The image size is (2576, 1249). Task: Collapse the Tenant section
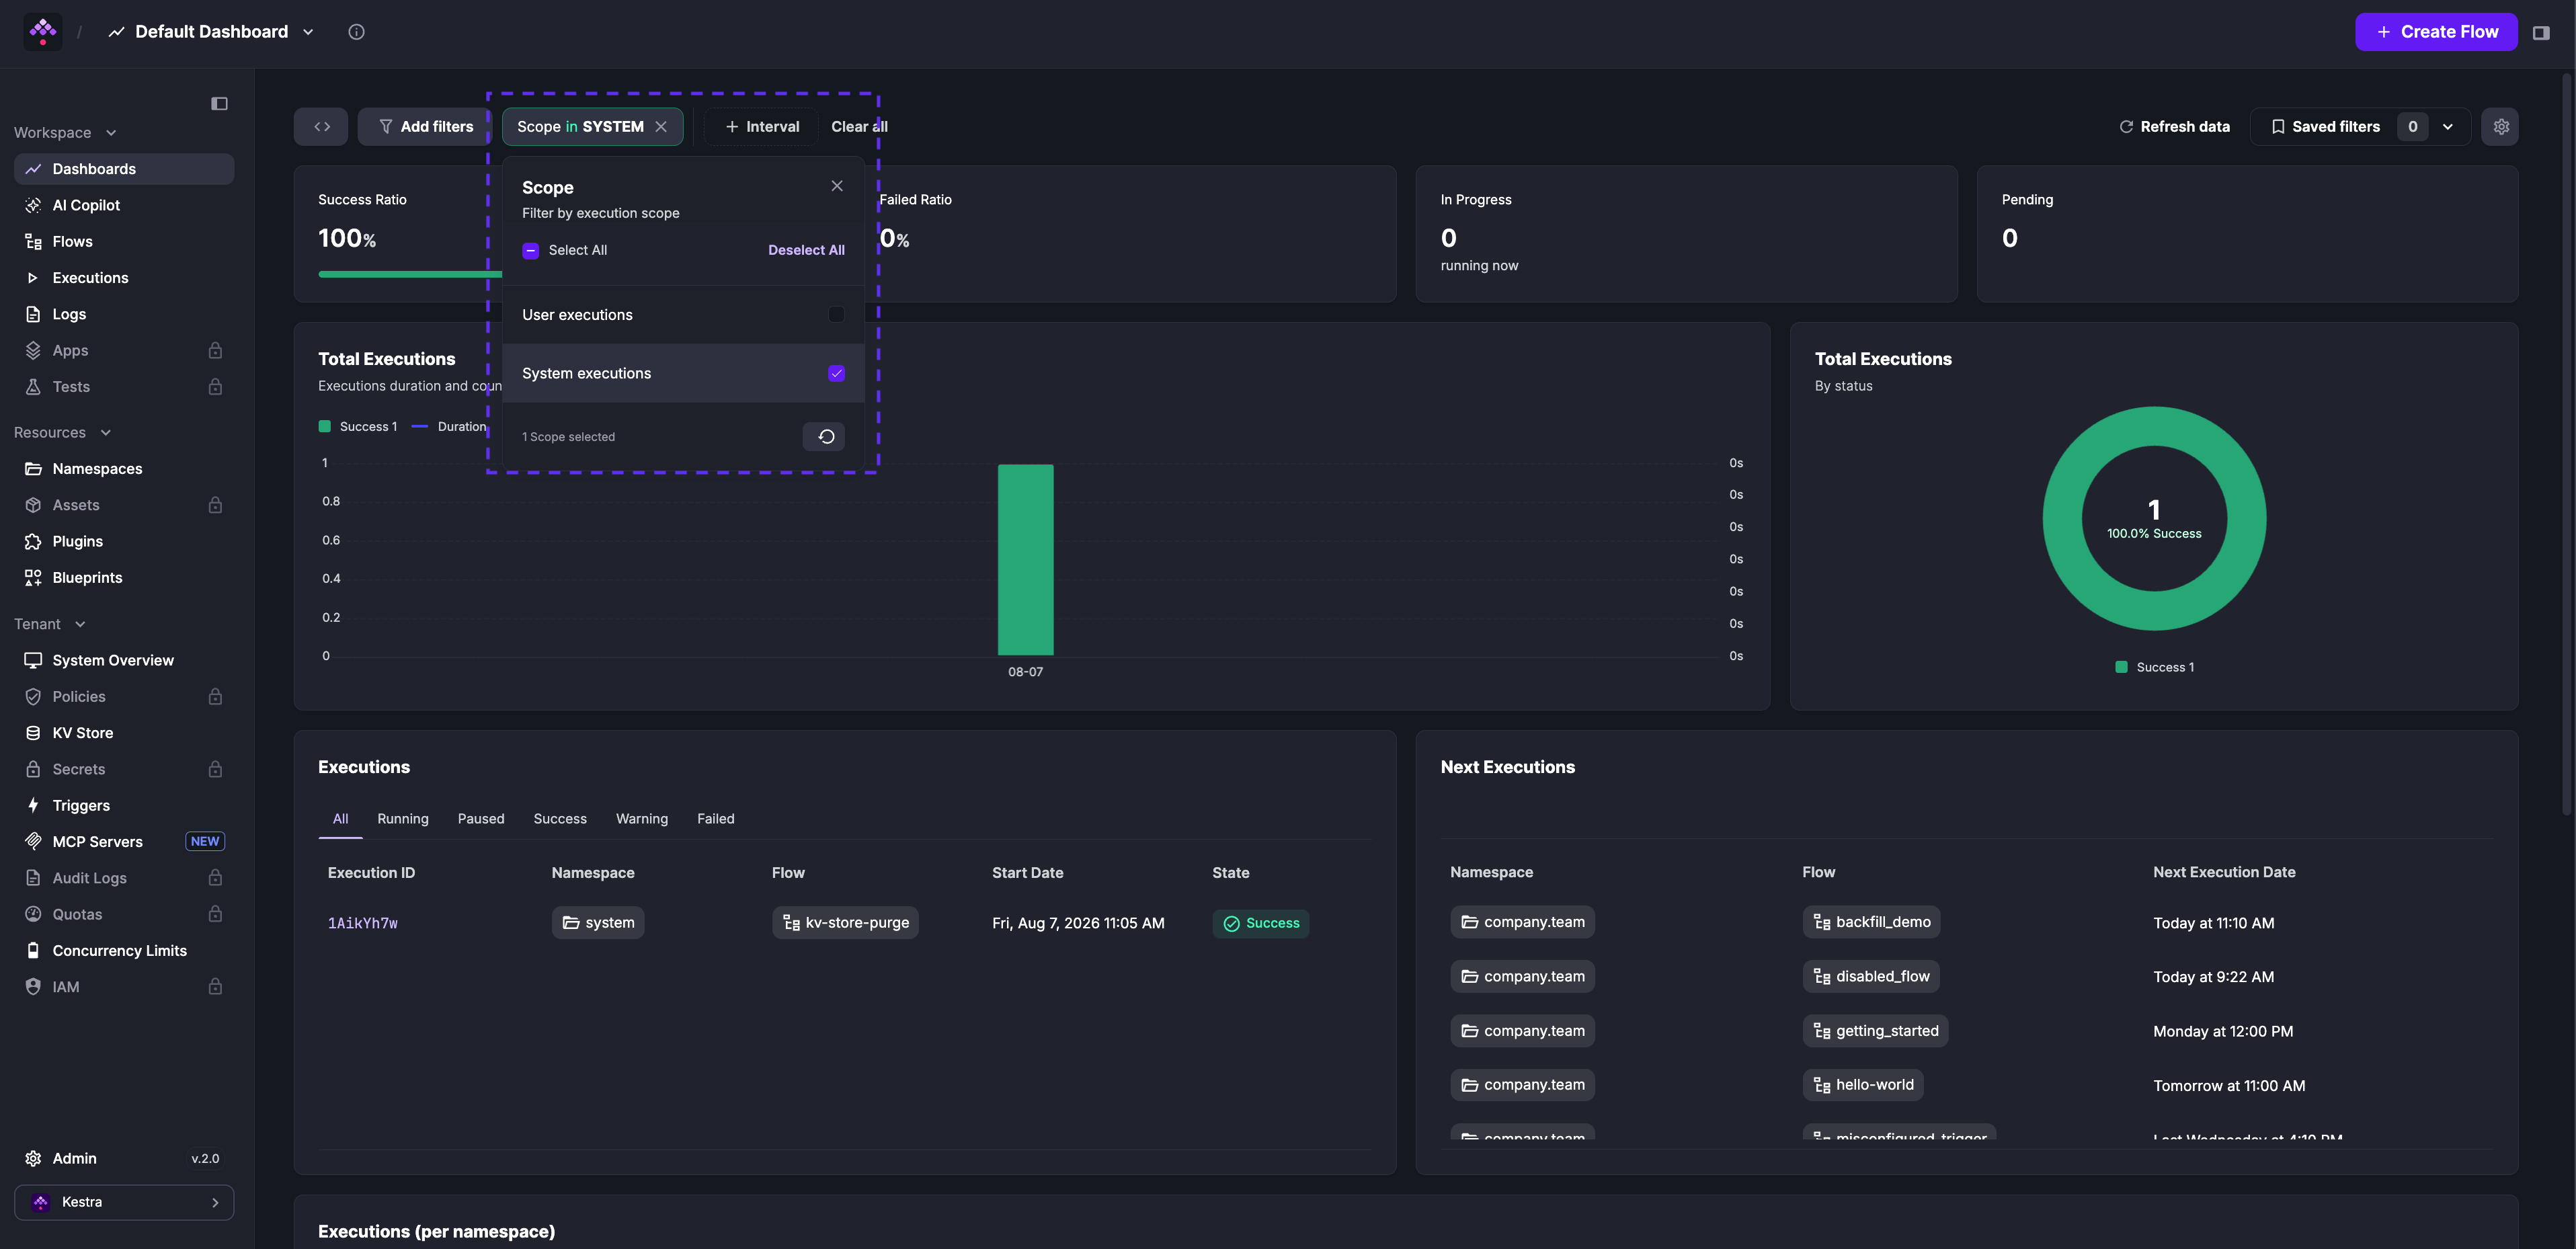pos(50,624)
